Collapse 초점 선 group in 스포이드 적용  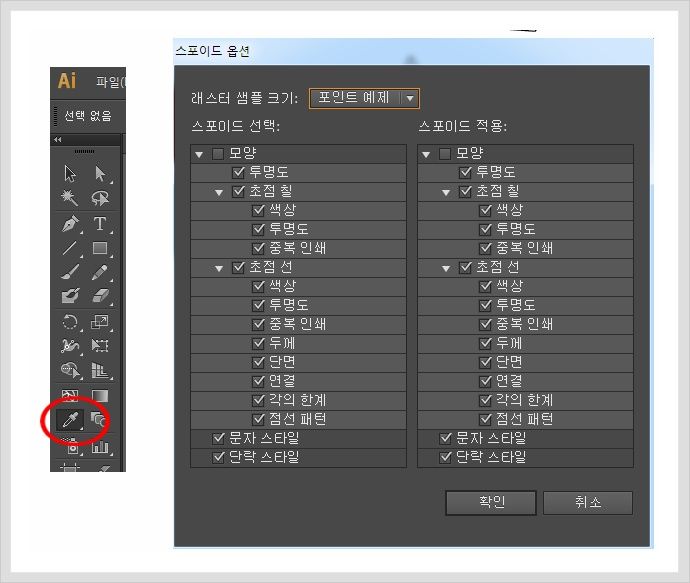click(446, 268)
